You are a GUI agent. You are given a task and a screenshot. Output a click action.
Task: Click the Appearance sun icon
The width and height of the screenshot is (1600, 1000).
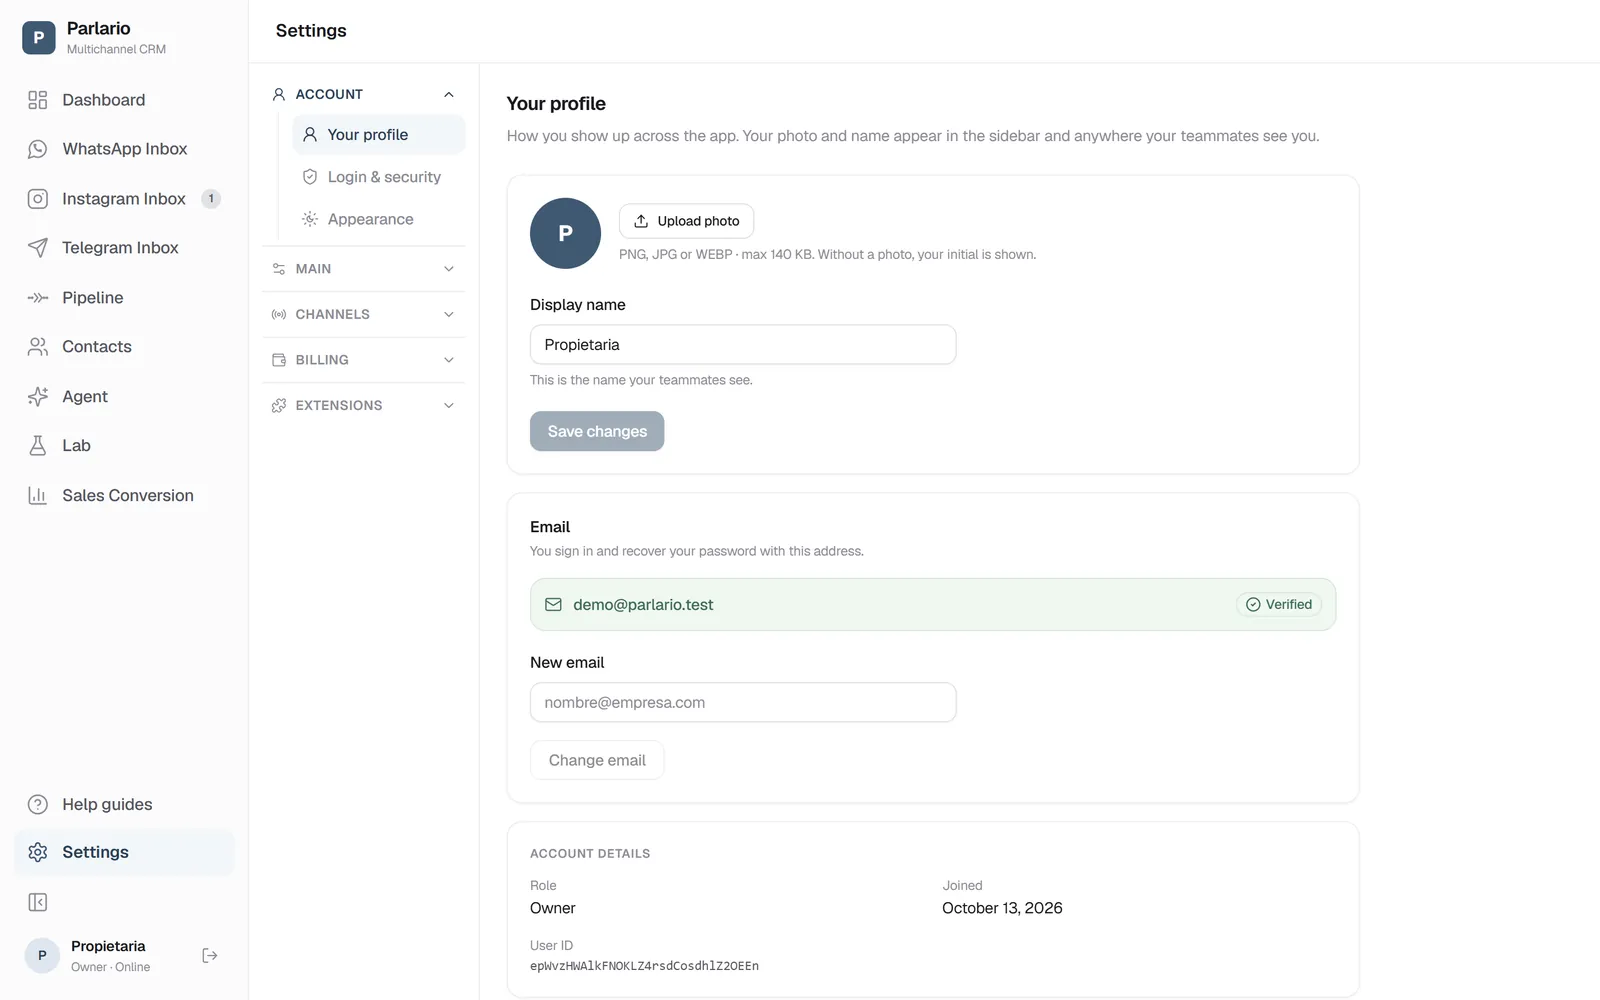[x=310, y=219]
